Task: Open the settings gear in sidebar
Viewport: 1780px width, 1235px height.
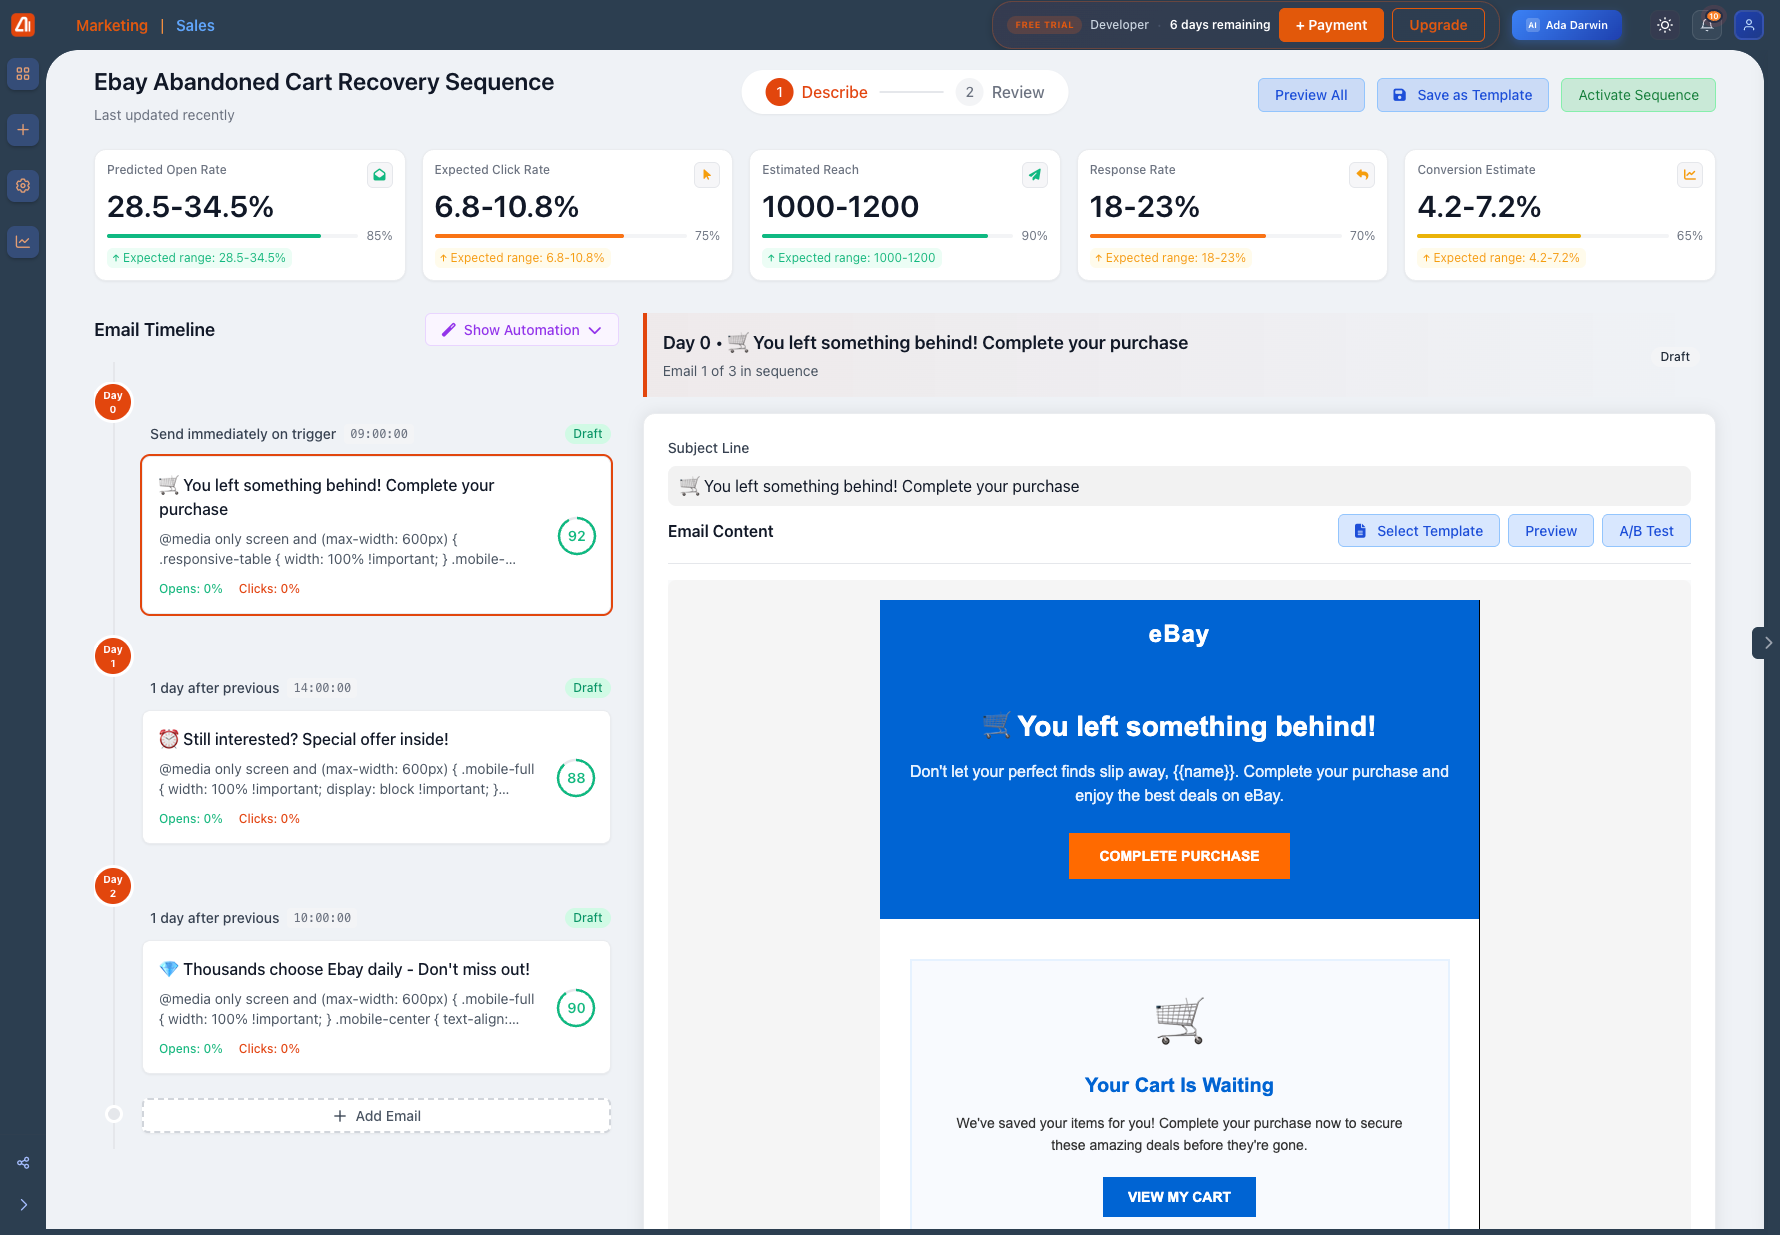Action: (23, 186)
